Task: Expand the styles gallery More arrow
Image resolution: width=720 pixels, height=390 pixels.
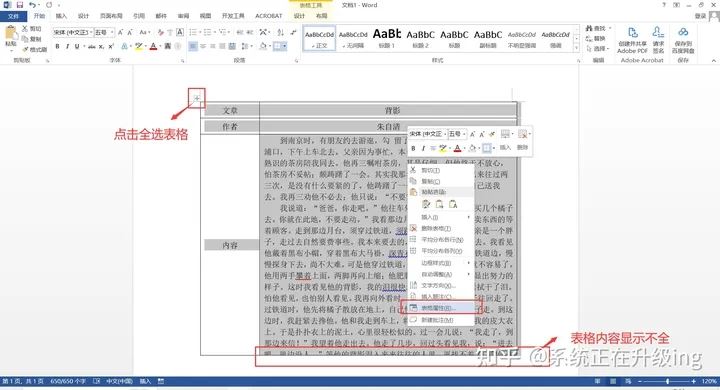Action: (x=577, y=48)
